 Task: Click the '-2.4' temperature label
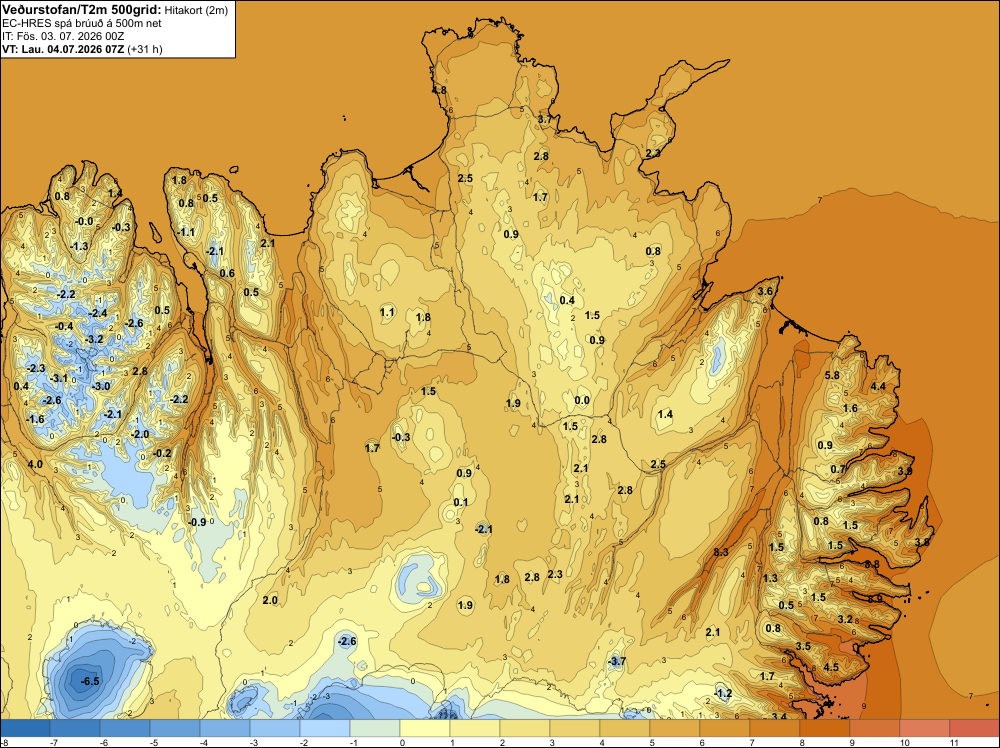(98, 313)
